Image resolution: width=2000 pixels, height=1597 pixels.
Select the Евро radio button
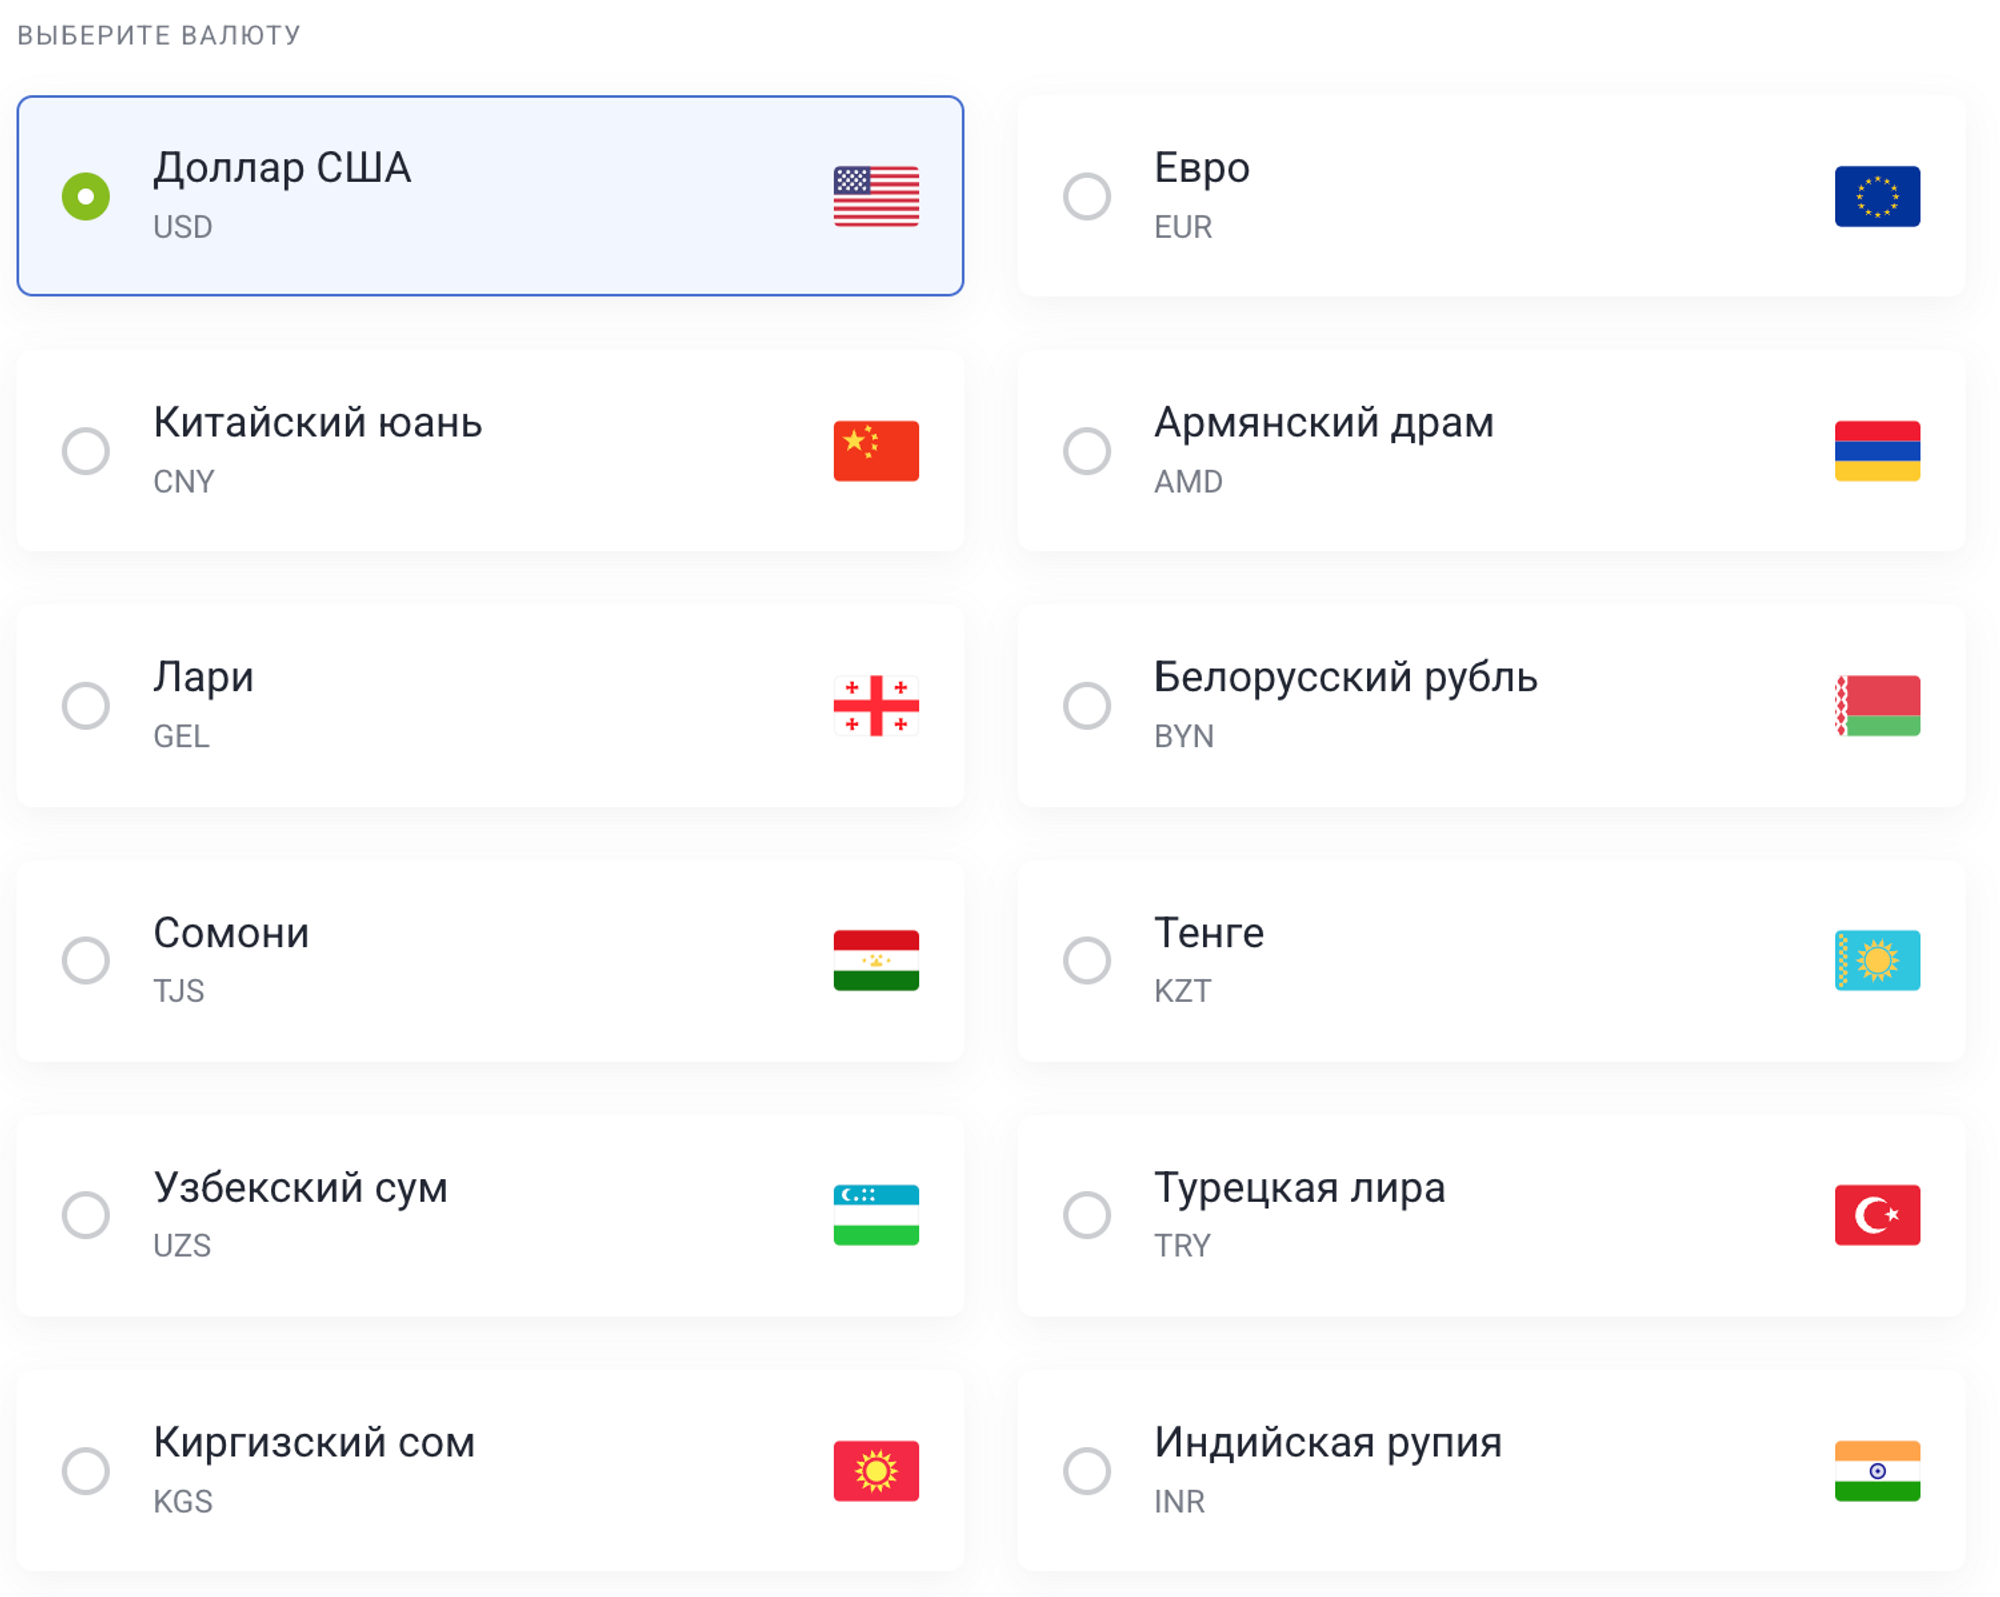1087,196
